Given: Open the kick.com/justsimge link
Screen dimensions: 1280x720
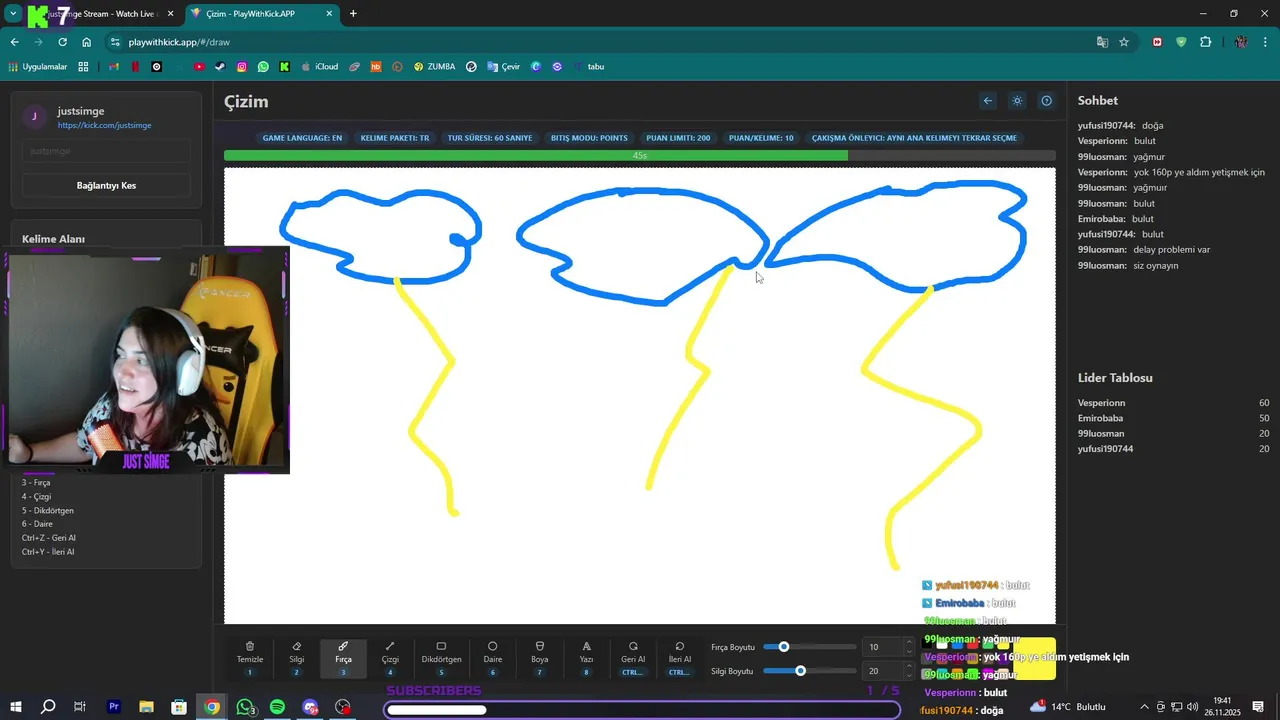Looking at the screenshot, I should click(104, 126).
